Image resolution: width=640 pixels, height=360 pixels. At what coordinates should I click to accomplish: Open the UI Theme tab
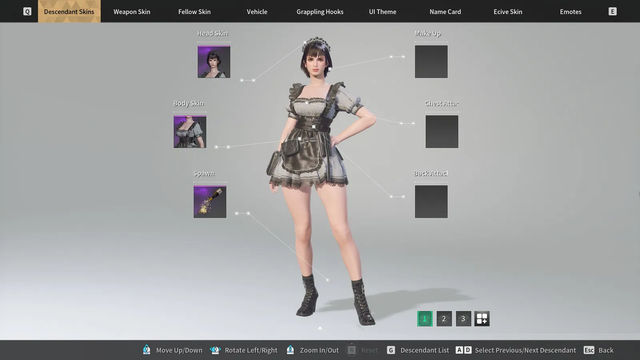tap(382, 12)
